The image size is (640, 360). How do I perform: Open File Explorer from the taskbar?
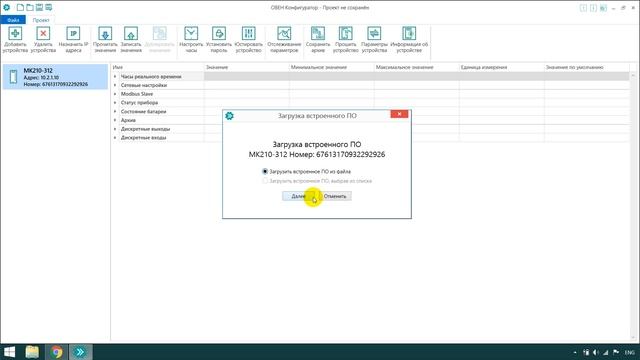(32, 352)
